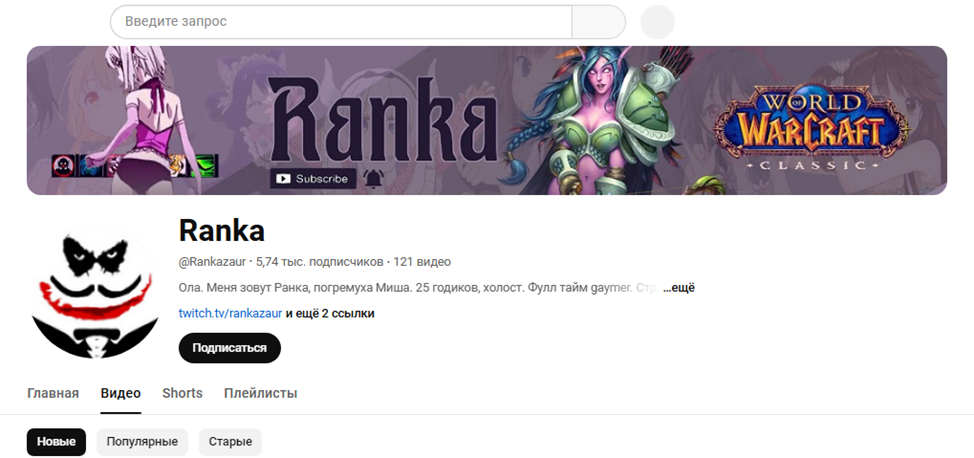The image size is (974, 458).
Task: Select the Новые sort chip
Action: pos(57,442)
